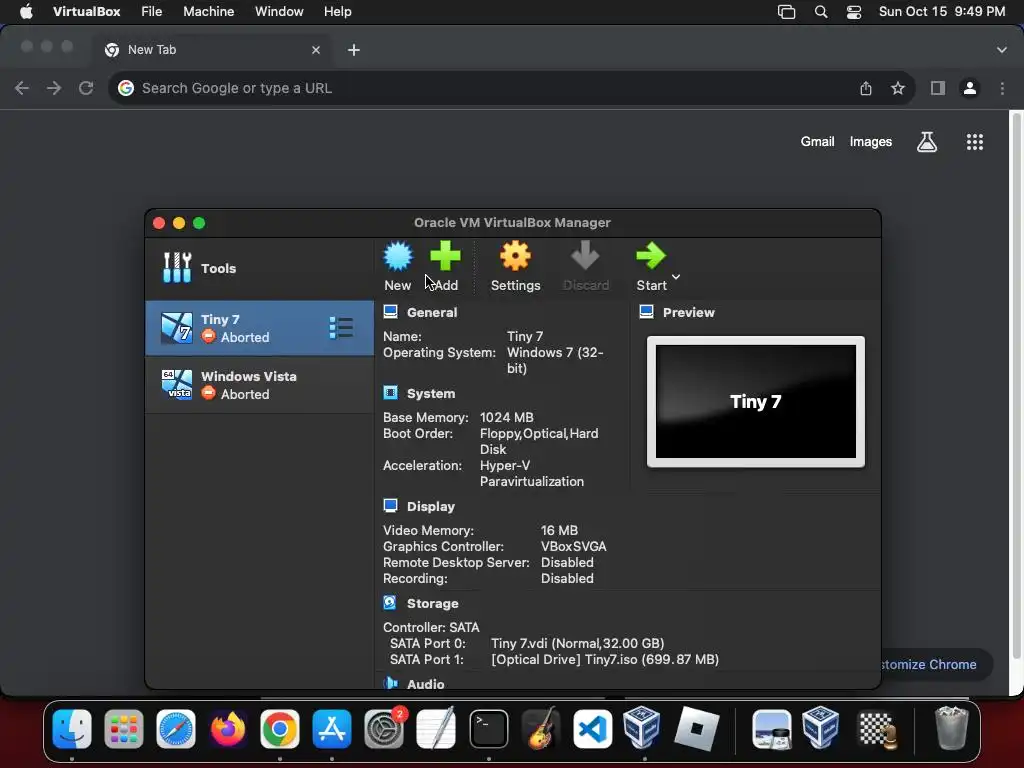Open Spotlight search in menu bar
Viewport: 1024px width, 768px height.
pos(821,12)
